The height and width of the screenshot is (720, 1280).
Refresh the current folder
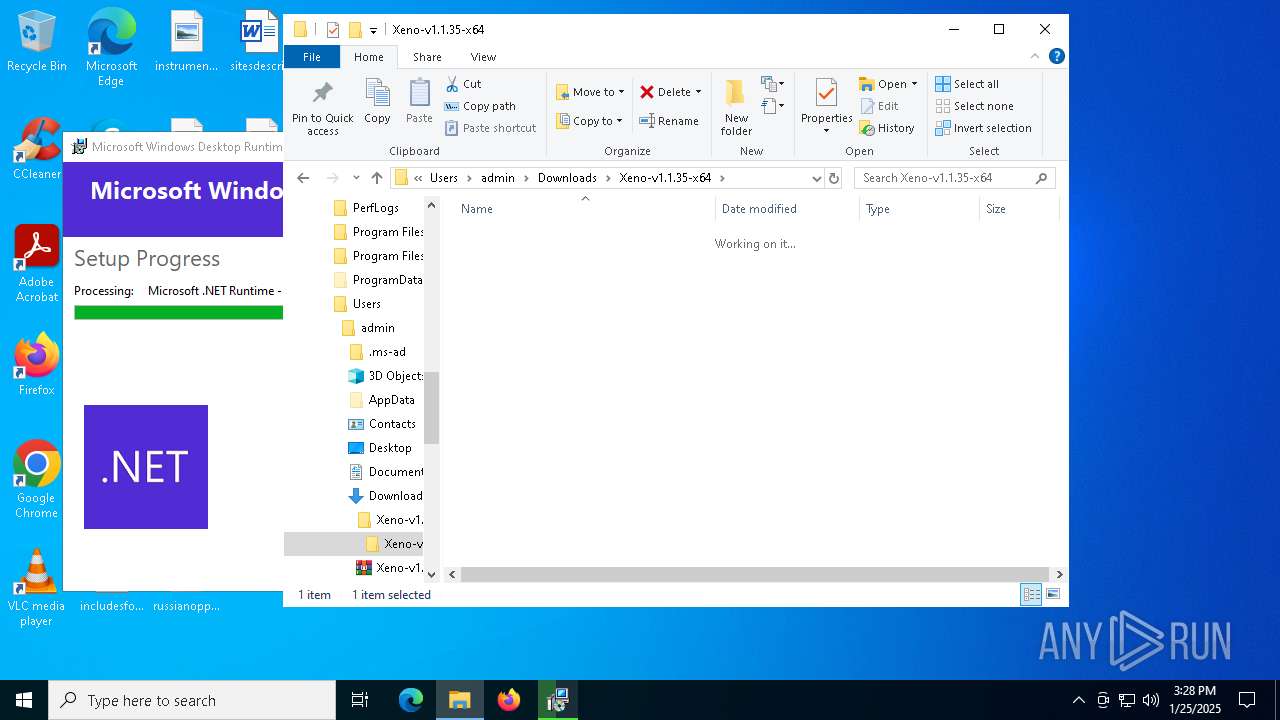click(x=834, y=178)
